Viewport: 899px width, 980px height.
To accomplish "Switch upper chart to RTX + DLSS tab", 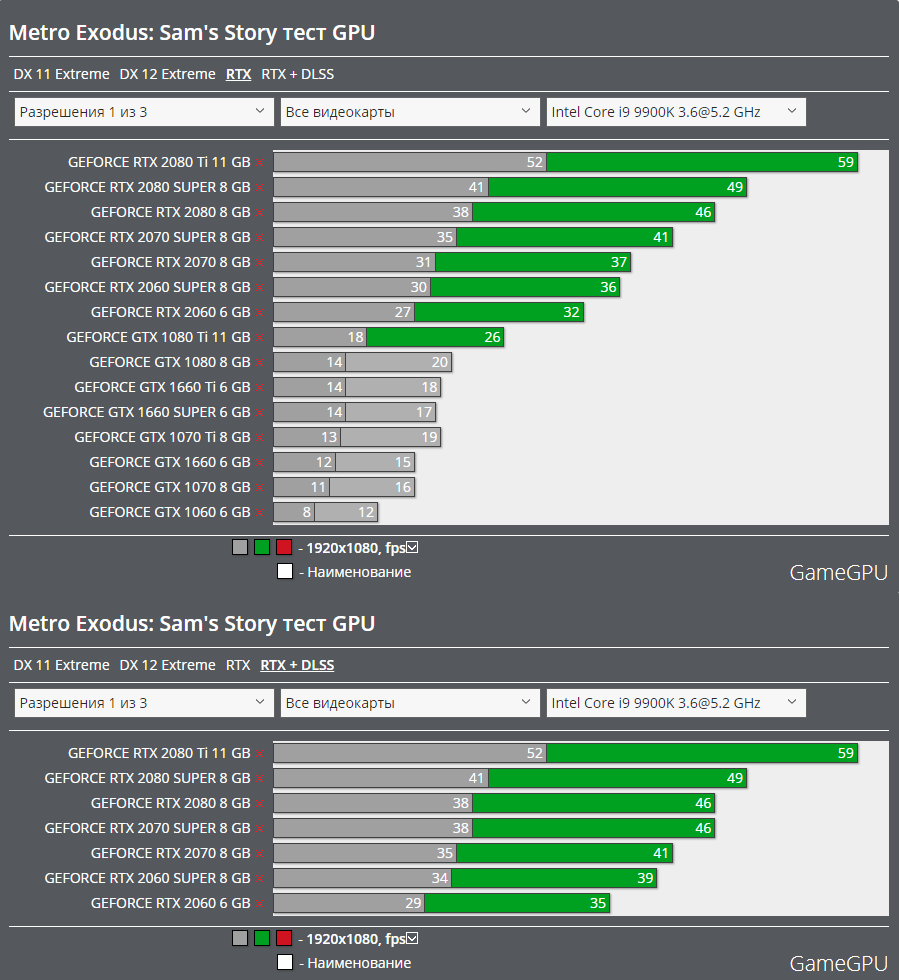I will [x=298, y=74].
